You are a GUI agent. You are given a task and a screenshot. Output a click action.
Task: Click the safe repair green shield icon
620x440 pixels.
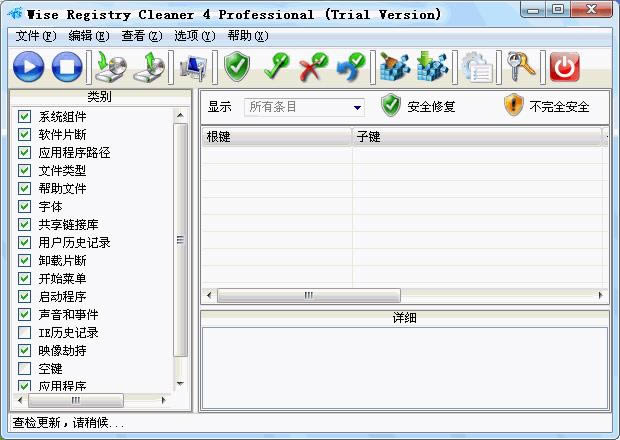coord(391,105)
